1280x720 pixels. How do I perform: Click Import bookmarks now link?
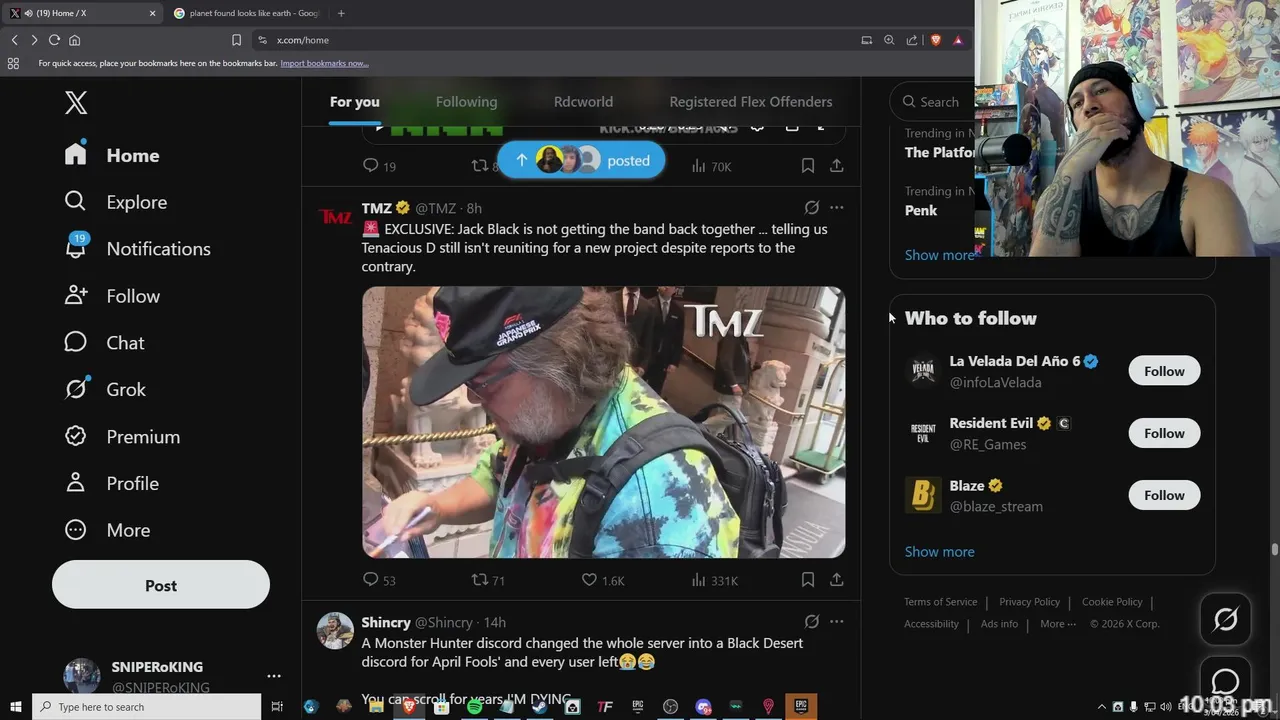(x=324, y=63)
